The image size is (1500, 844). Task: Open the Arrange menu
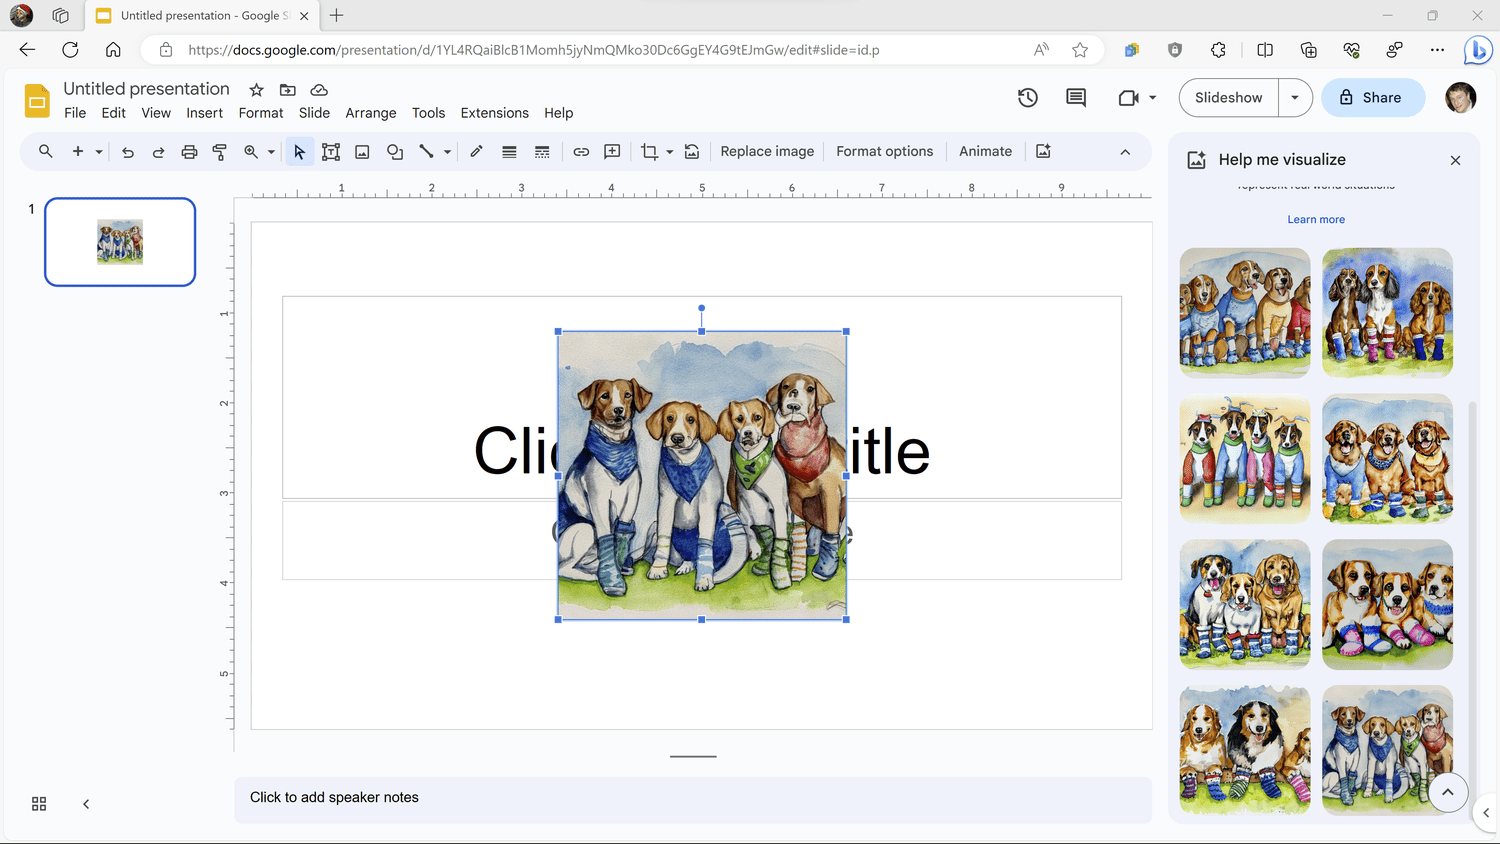click(x=370, y=113)
